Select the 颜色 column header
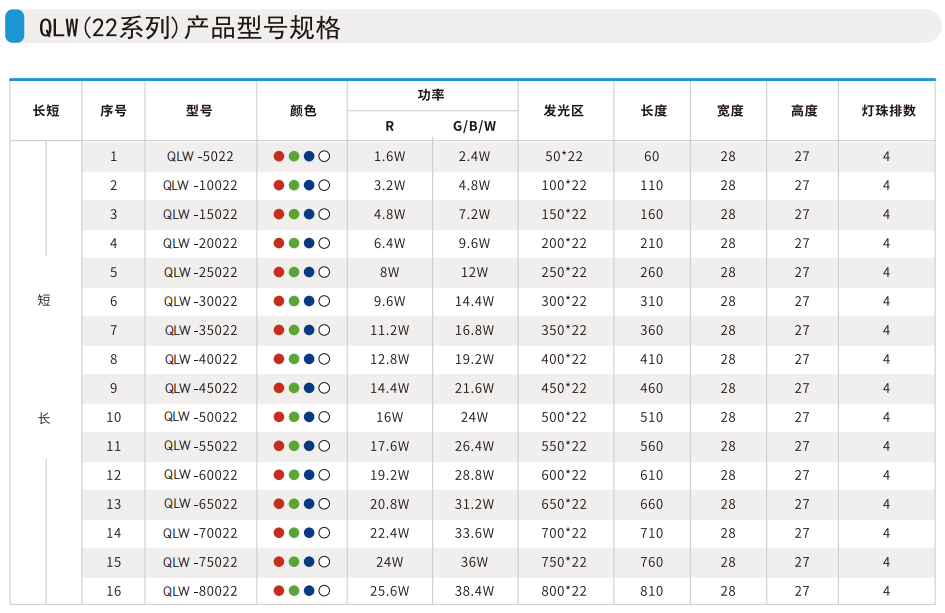945x613 pixels. (302, 111)
